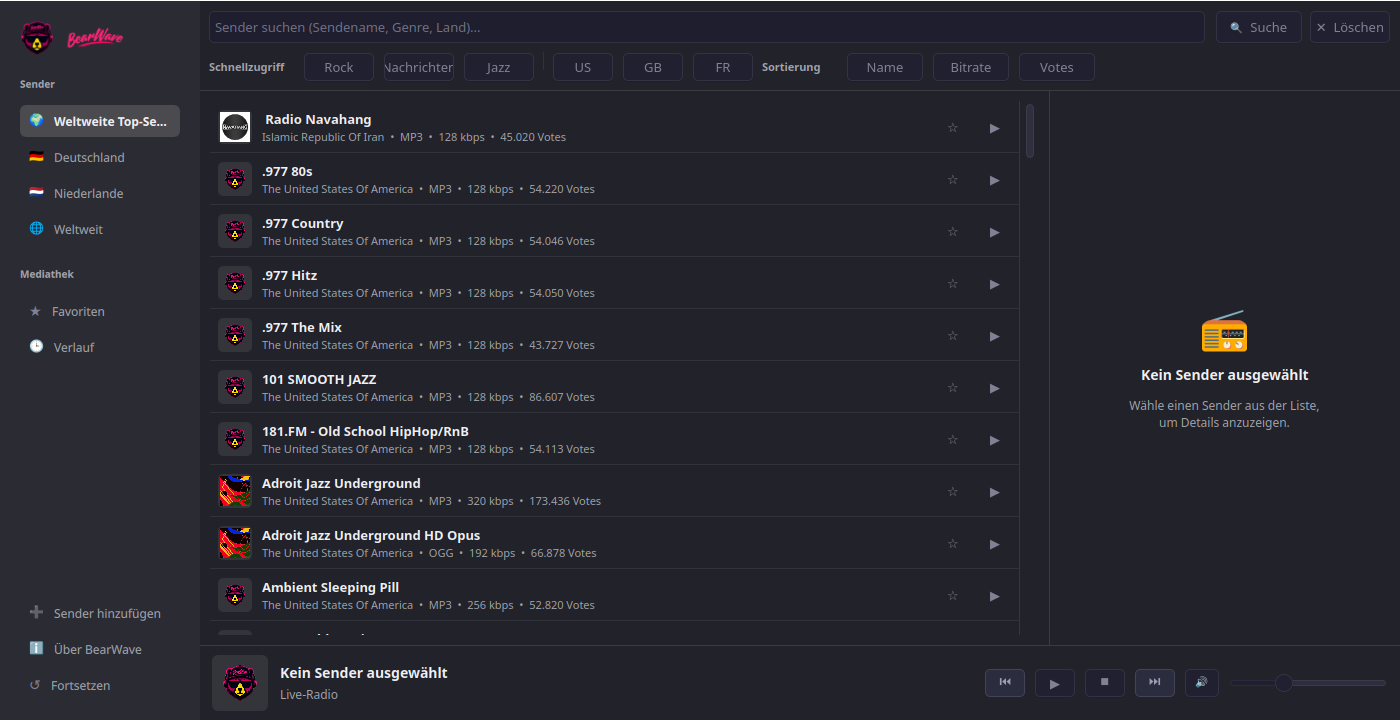Apply Nachrichten quick filter

point(419,67)
